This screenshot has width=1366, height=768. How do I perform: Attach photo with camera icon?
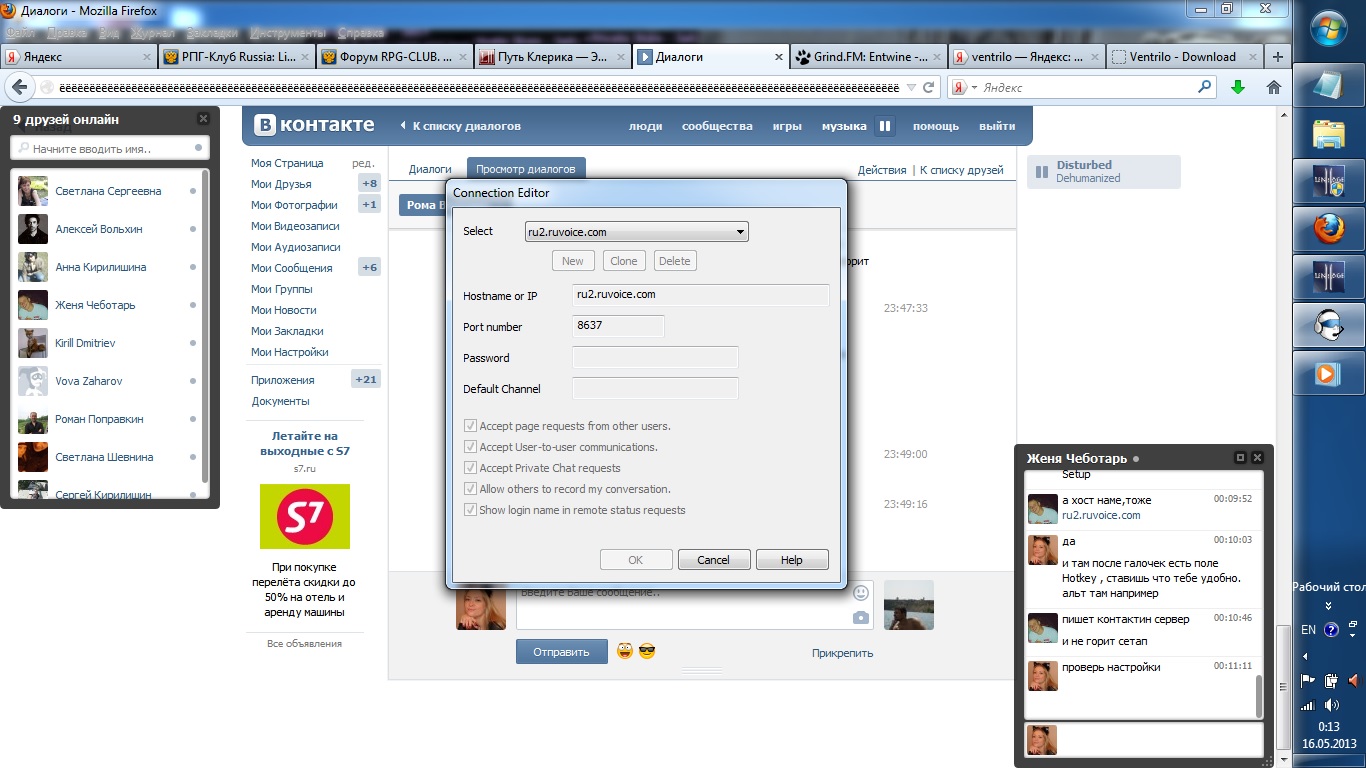[x=860, y=618]
